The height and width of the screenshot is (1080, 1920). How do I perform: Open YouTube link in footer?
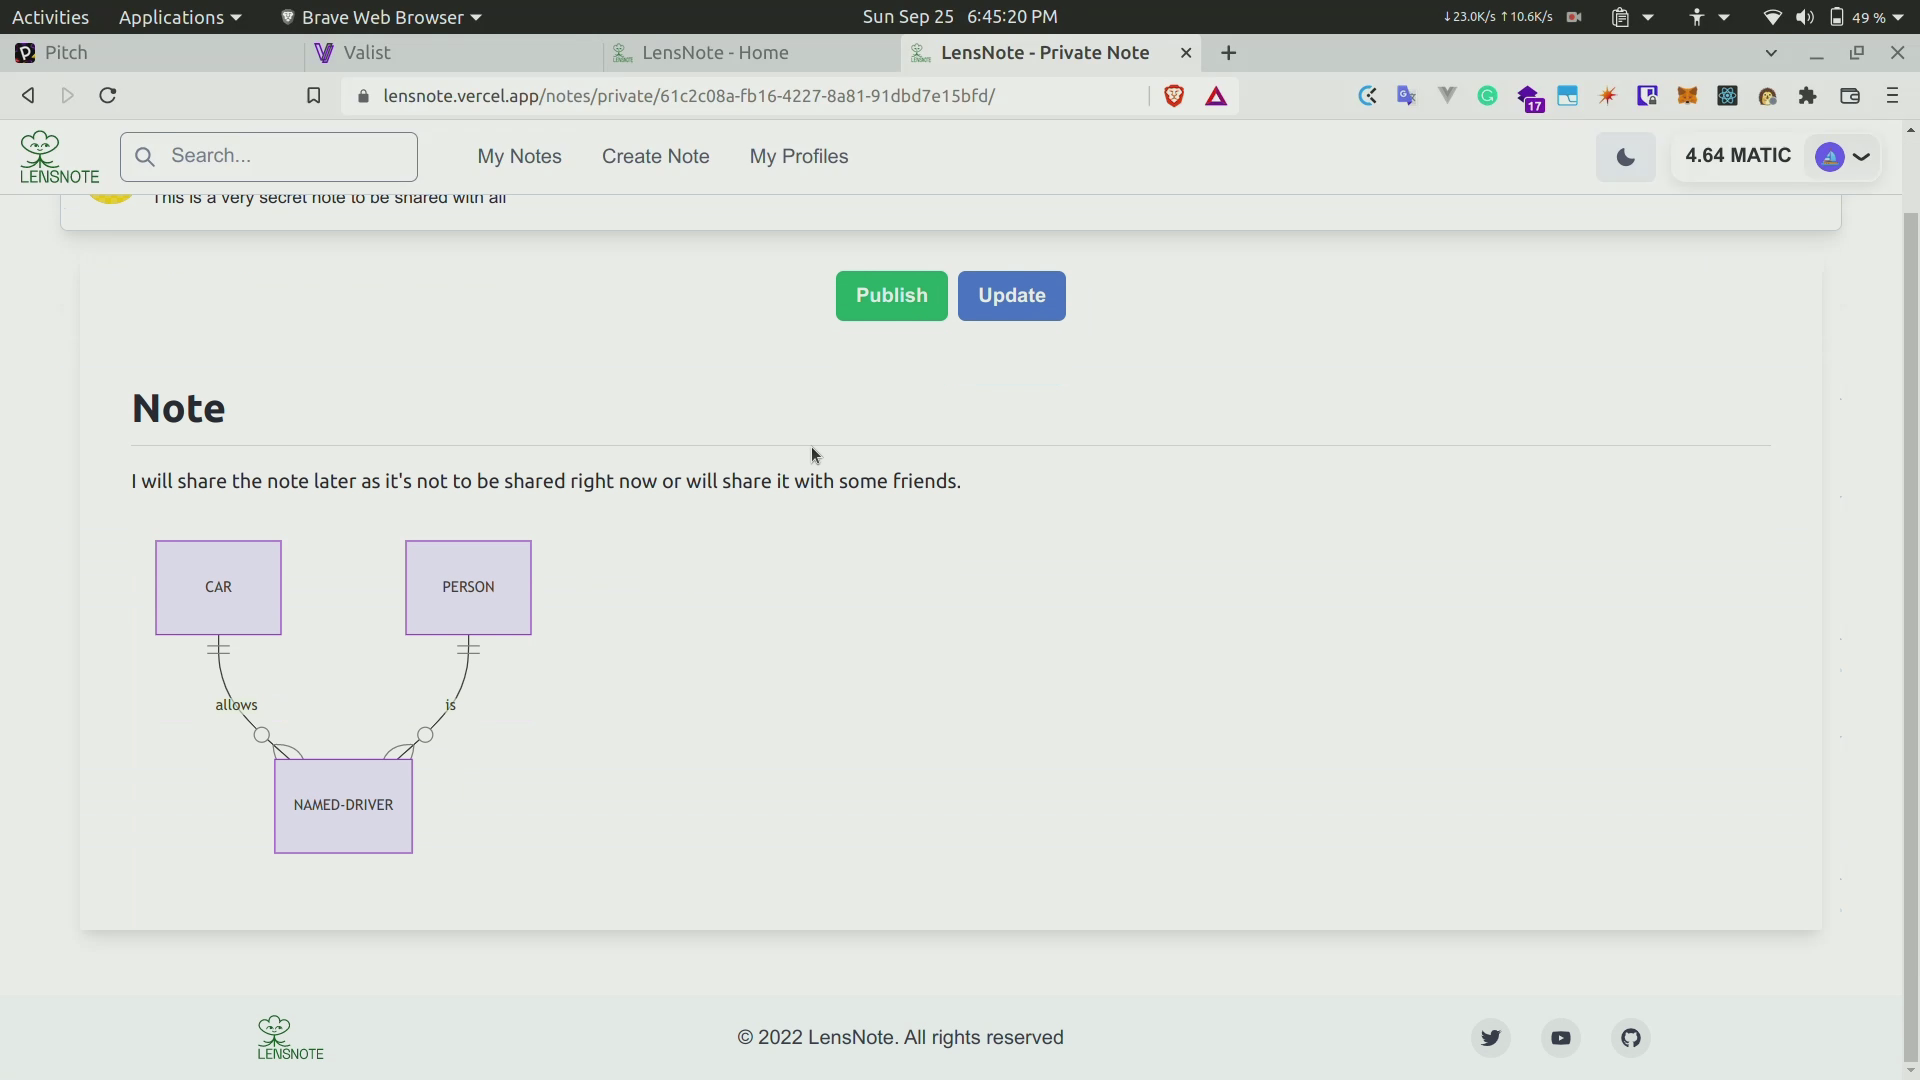pyautogui.click(x=1560, y=1038)
